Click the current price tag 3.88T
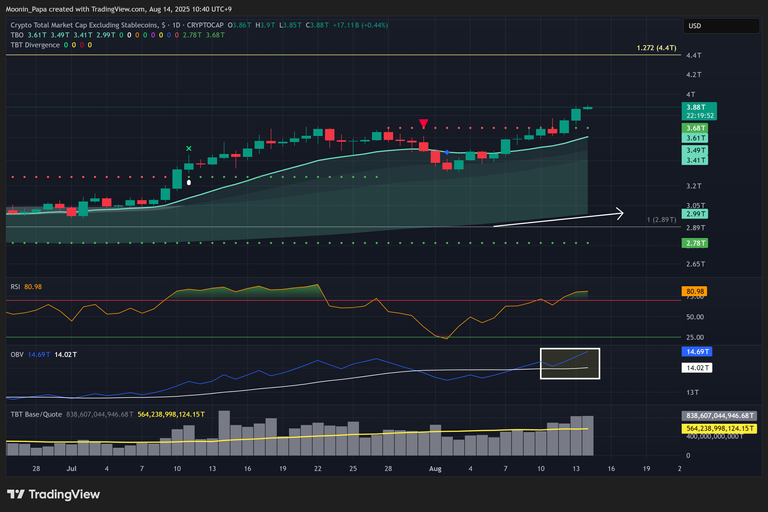 click(x=699, y=111)
